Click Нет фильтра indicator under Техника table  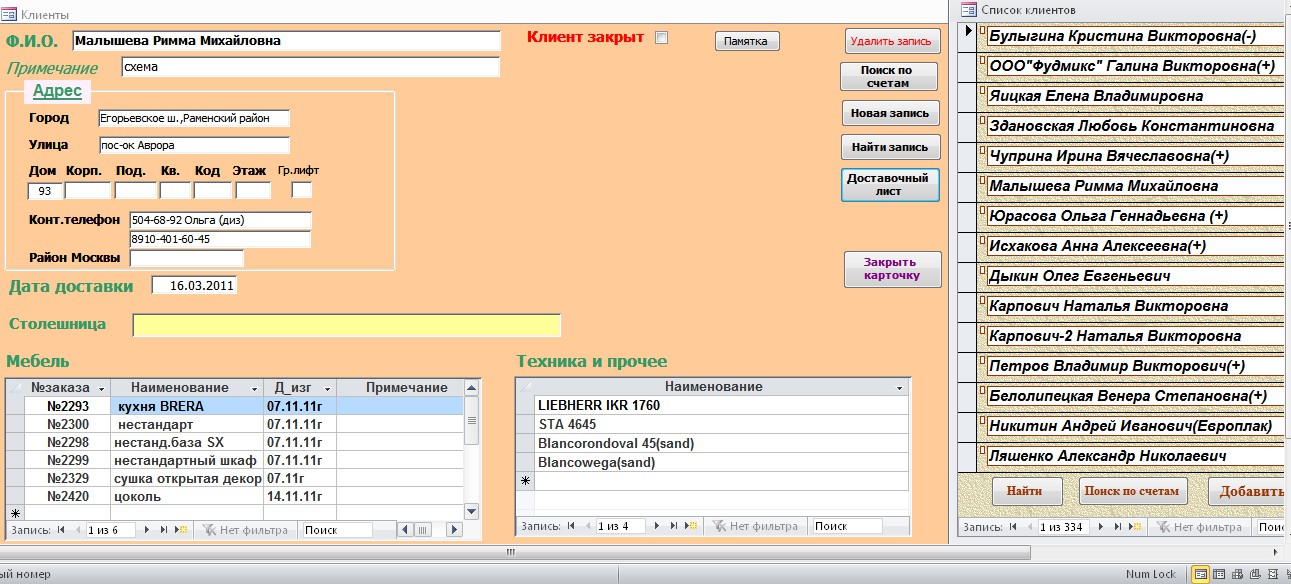755,526
